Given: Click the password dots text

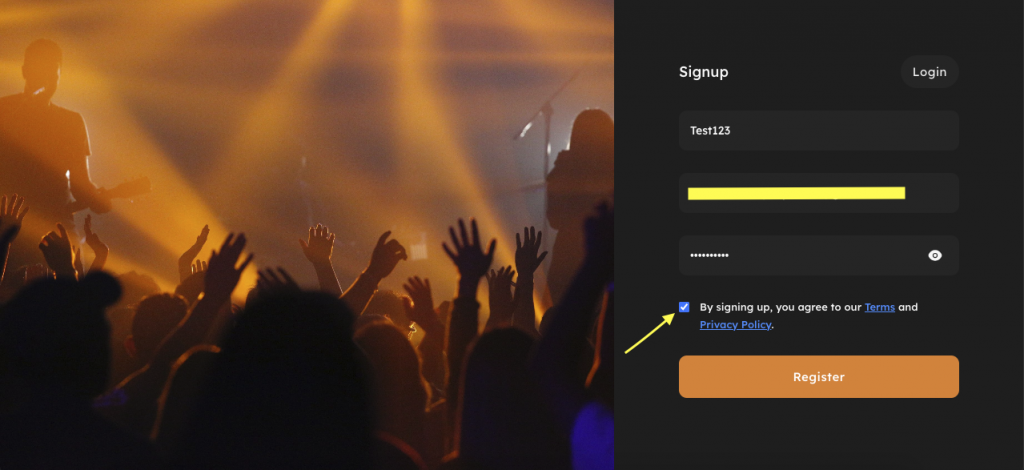Looking at the screenshot, I should point(709,255).
